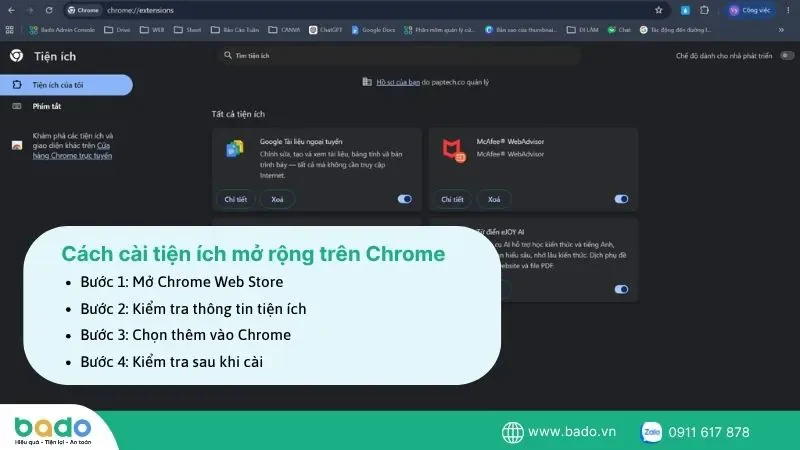Image resolution: width=800 pixels, height=450 pixels.
Task: Click Xoá for Google Tài liệu ngoại tuyến
Action: pyautogui.click(x=277, y=199)
